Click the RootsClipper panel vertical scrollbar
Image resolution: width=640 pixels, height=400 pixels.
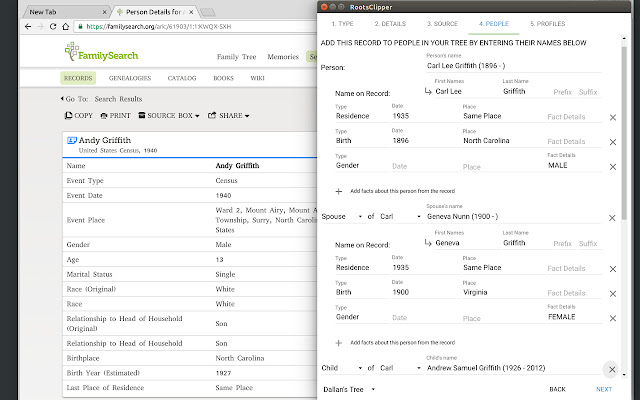[624, 133]
